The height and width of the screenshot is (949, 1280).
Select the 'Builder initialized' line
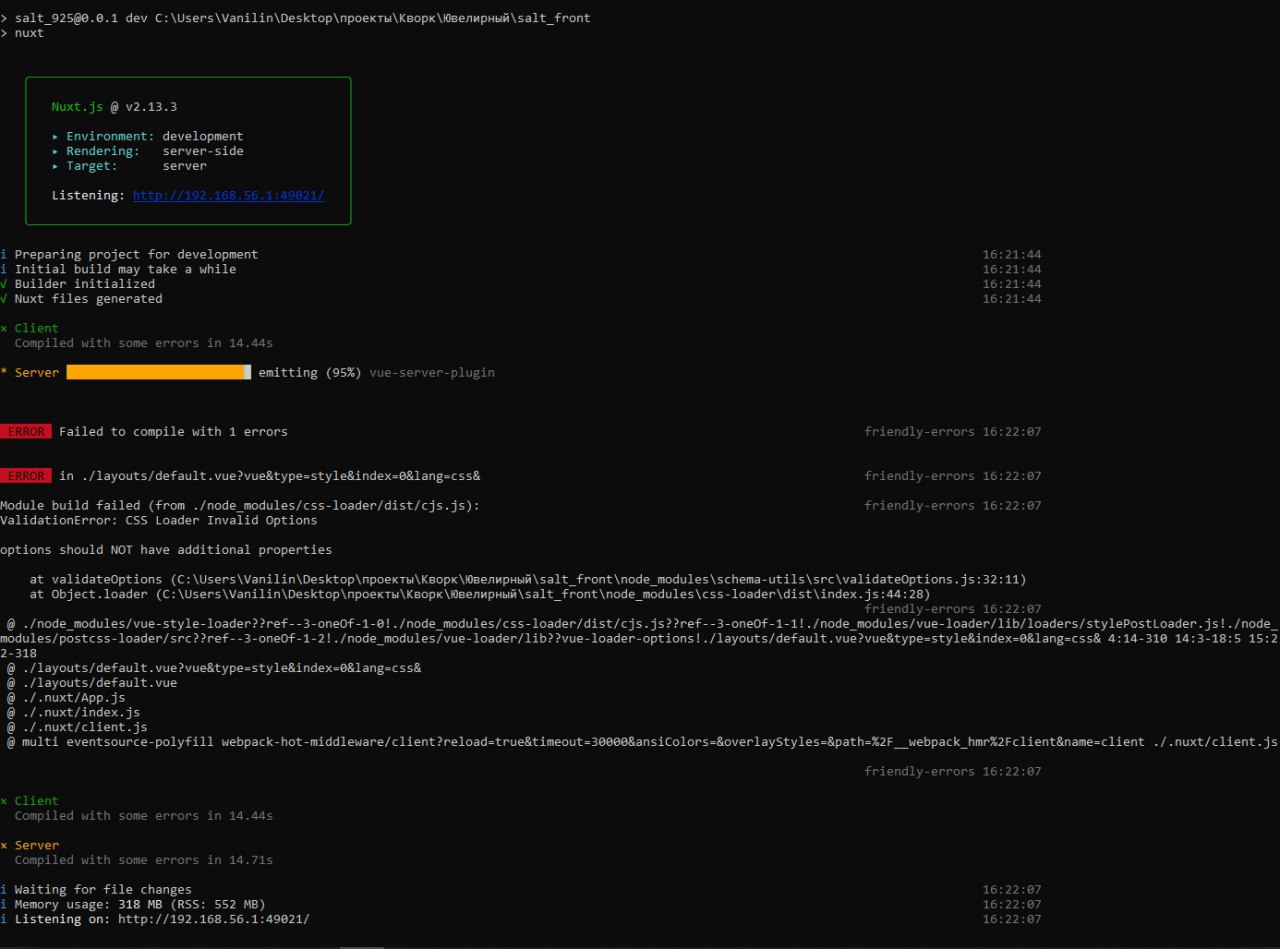click(x=78, y=284)
